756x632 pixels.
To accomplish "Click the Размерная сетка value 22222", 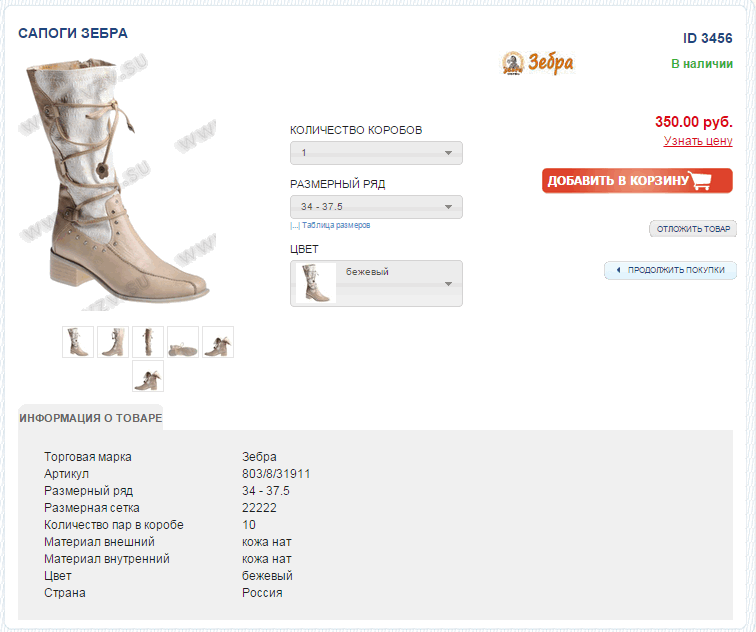I will tap(259, 508).
